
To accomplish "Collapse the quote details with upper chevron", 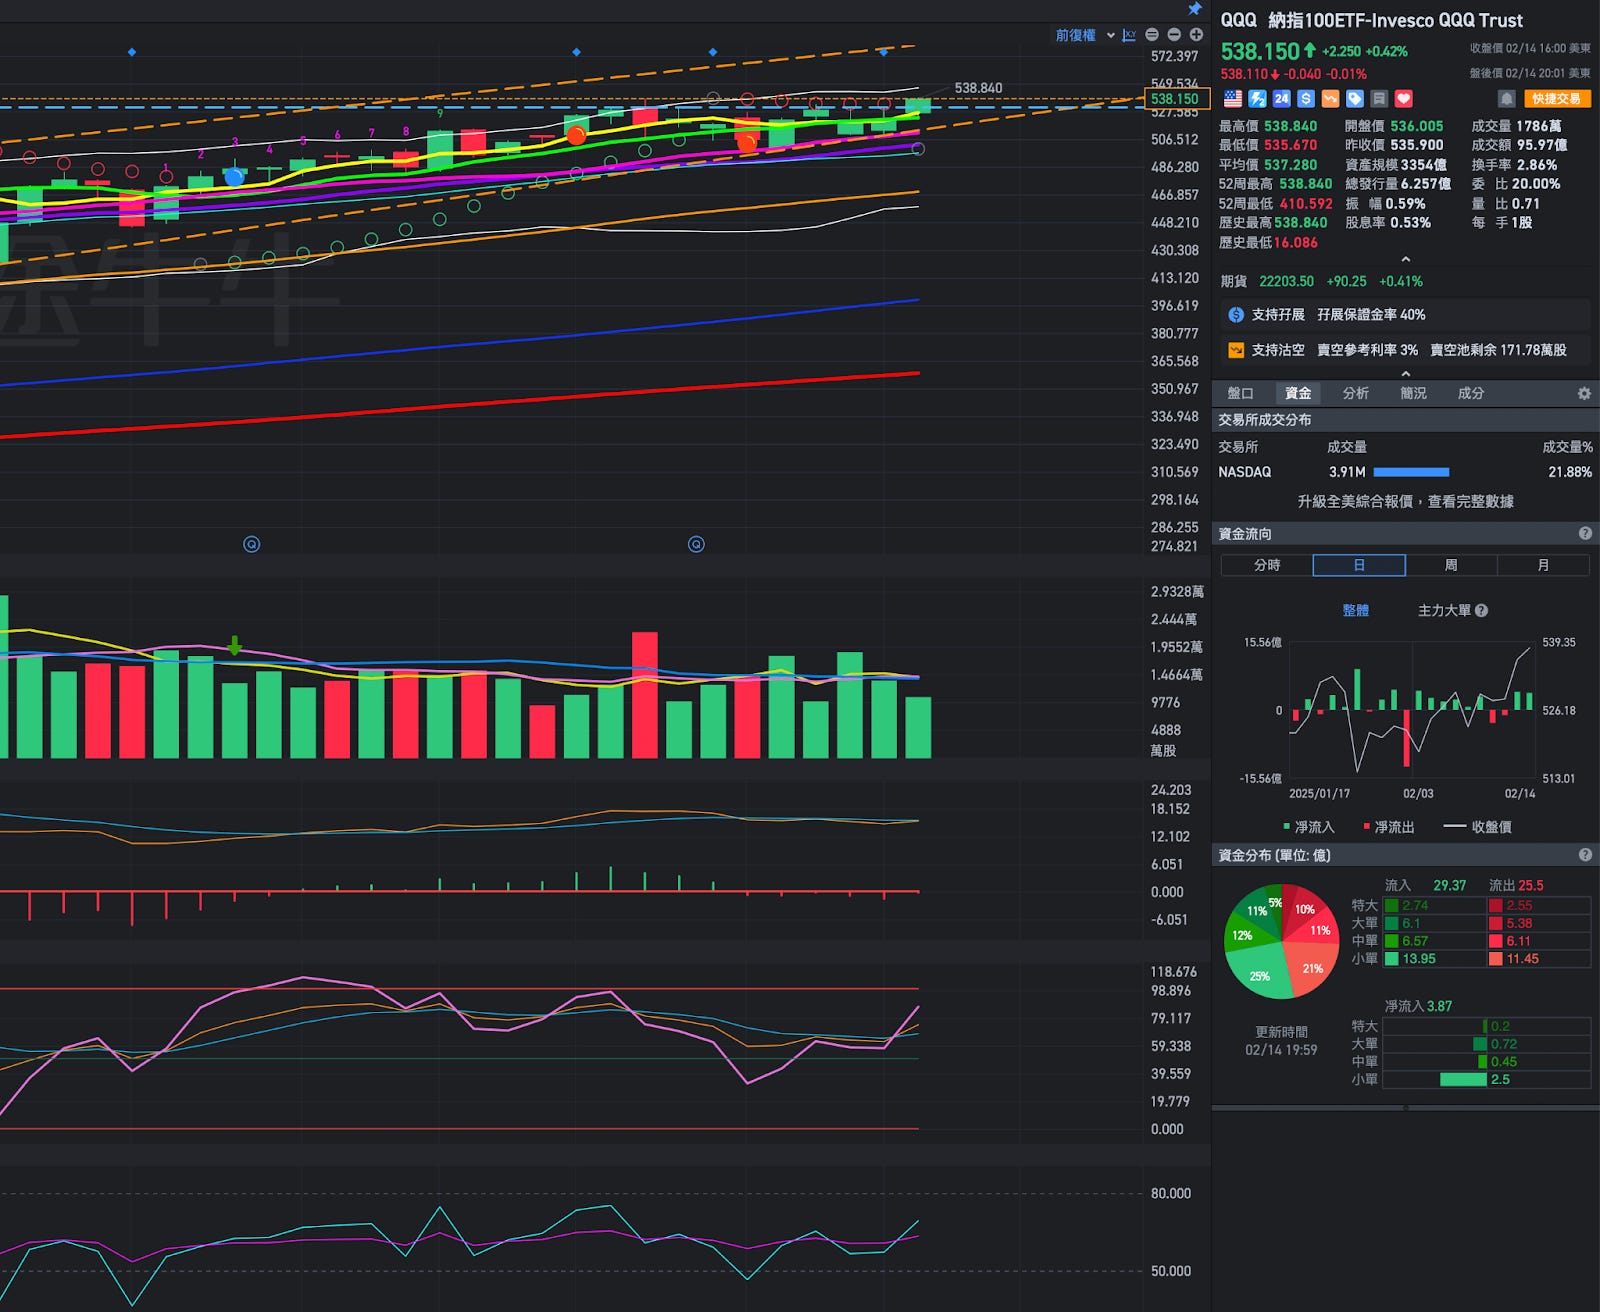I will (x=1405, y=260).
